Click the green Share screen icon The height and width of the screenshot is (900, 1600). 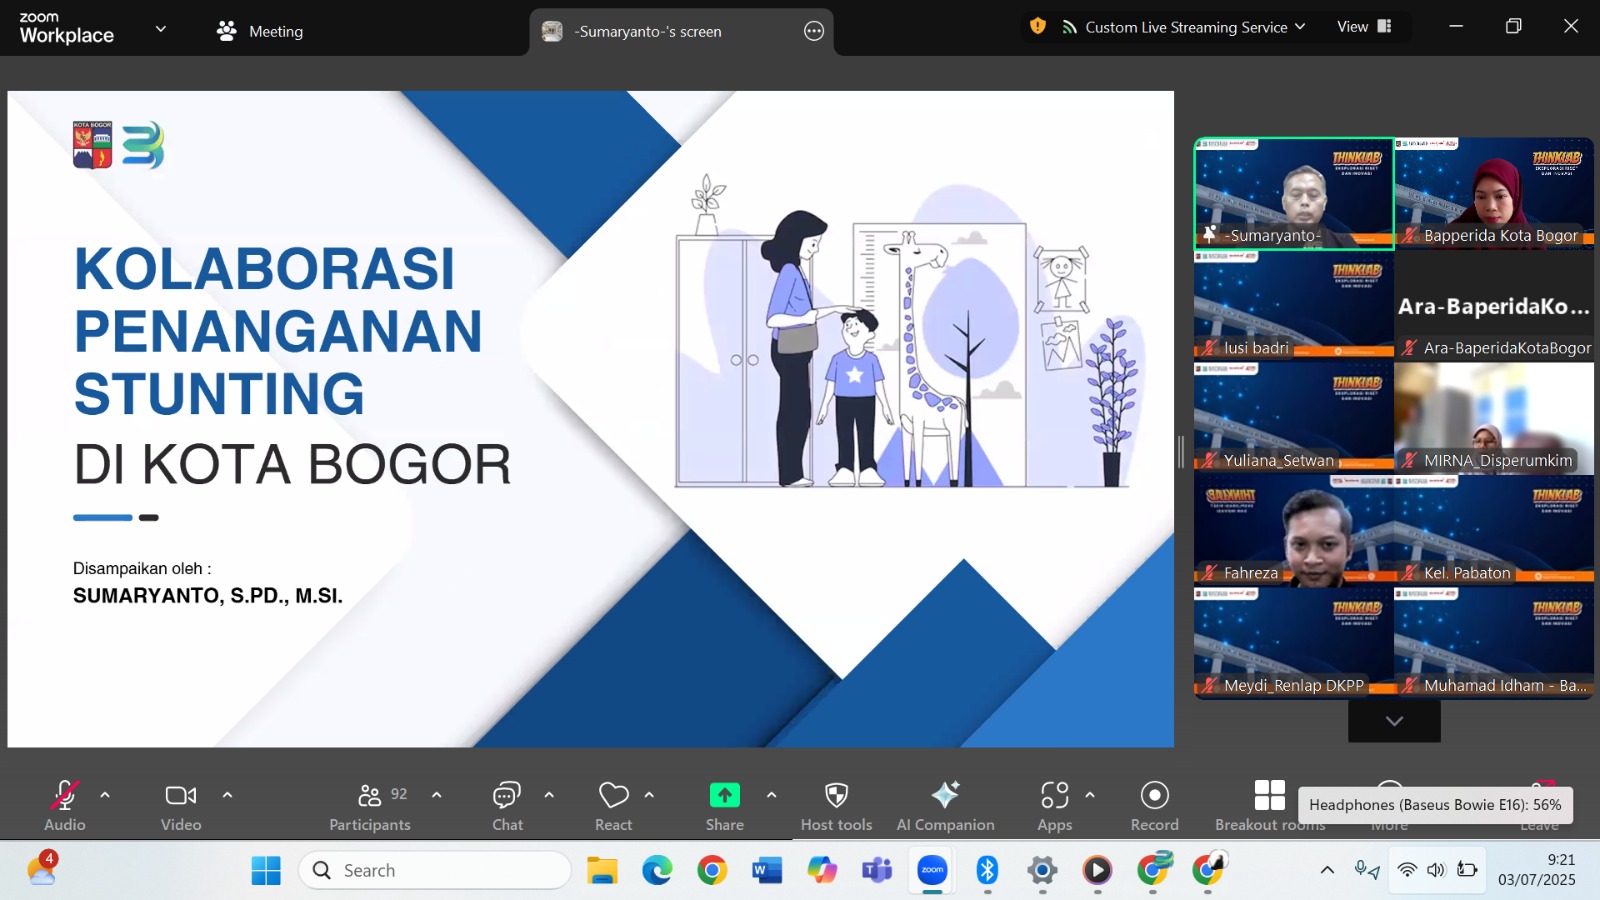tap(724, 796)
